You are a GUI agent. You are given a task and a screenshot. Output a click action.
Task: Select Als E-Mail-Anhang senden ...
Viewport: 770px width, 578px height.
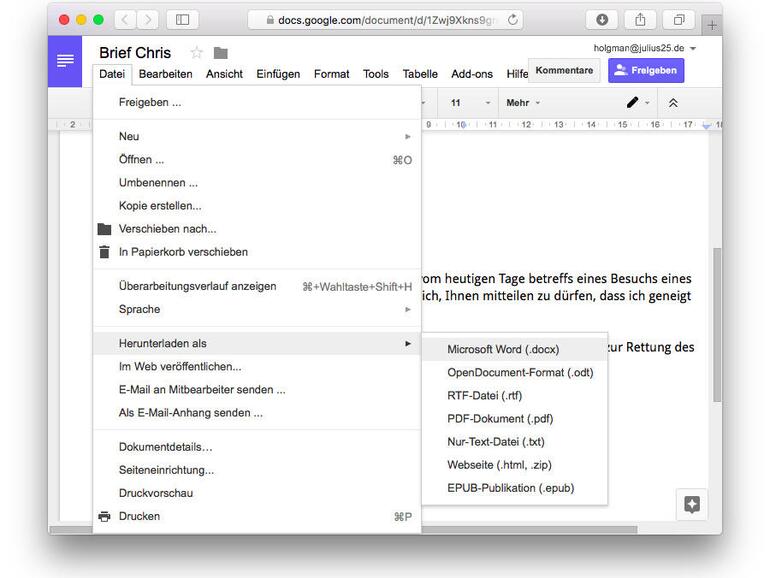click(257, 413)
